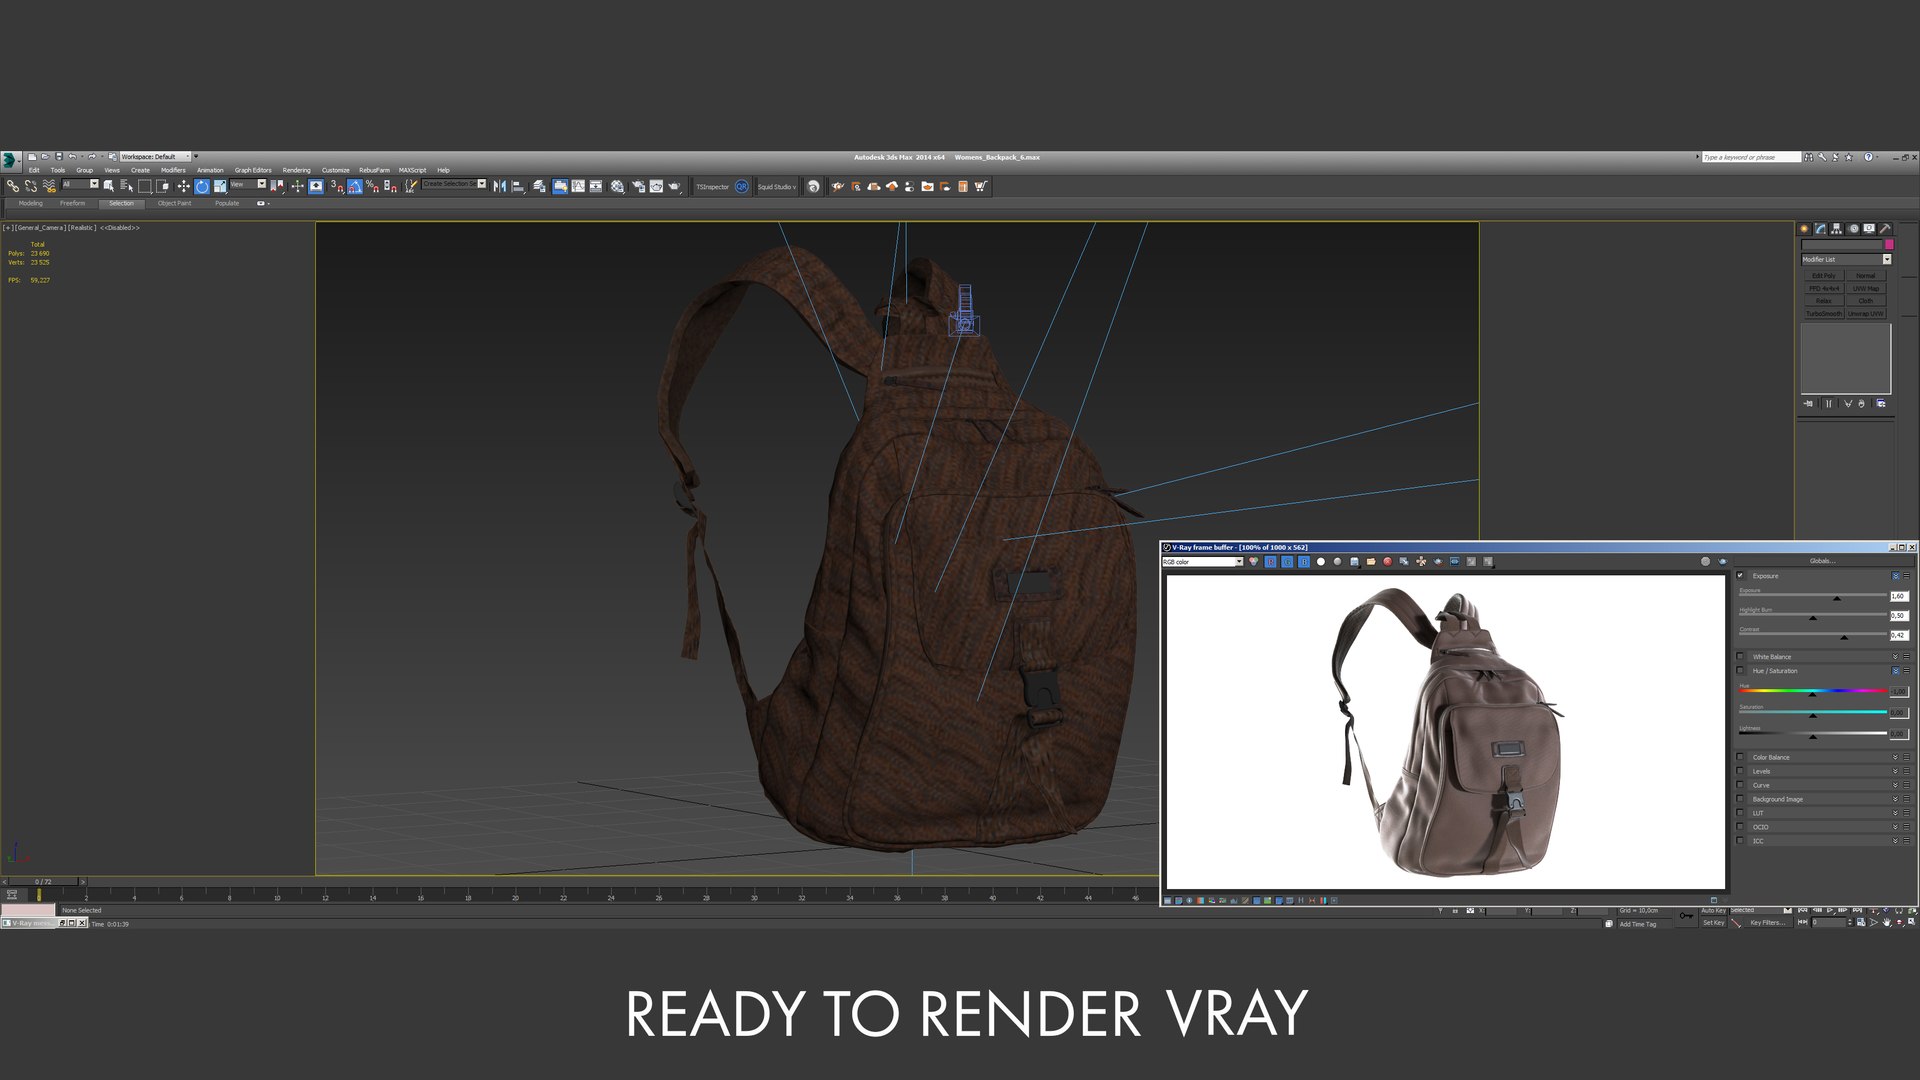The height and width of the screenshot is (1080, 1920).
Task: Adjust the Exposure slider
Action: pos(1813,596)
